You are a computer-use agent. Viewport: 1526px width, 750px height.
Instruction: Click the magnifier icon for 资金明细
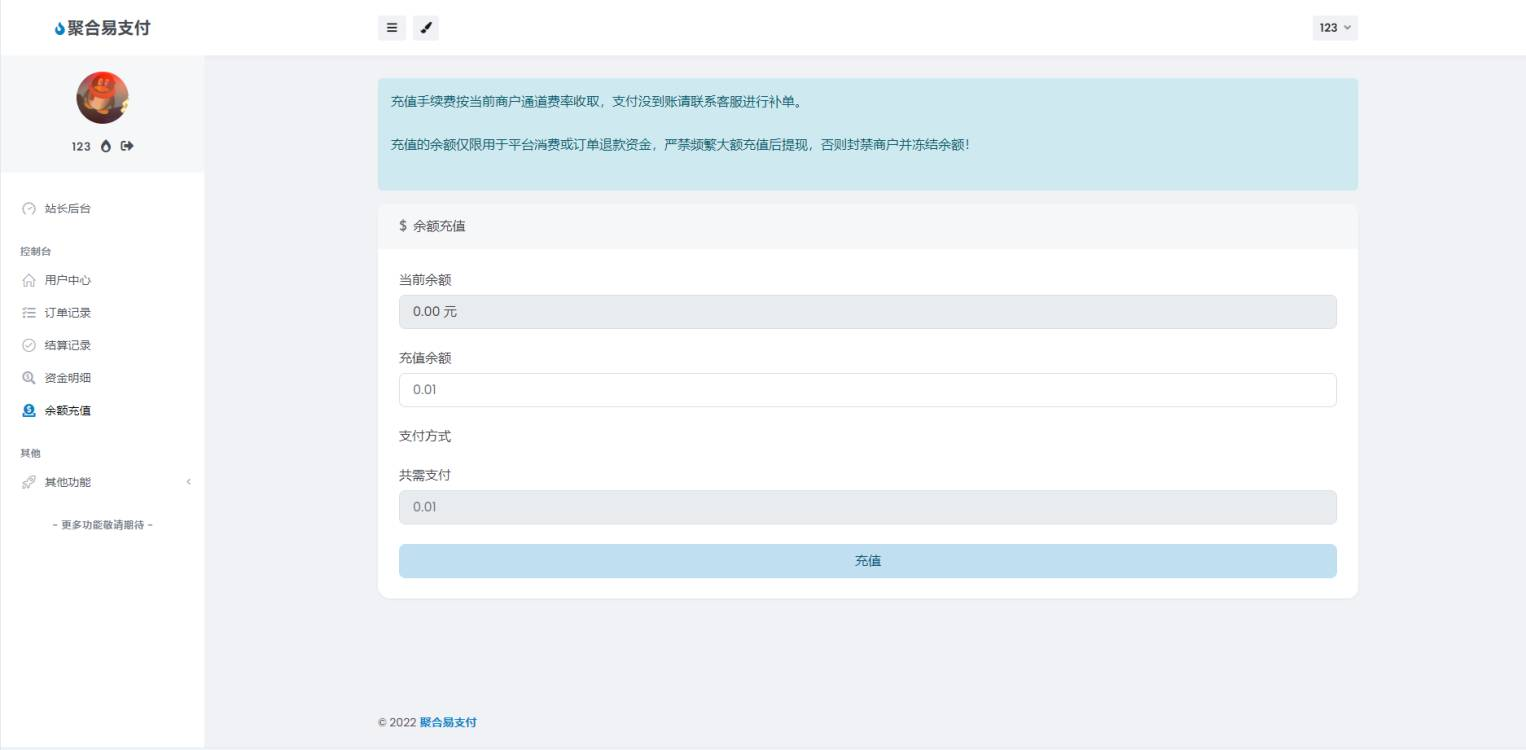tap(29, 378)
